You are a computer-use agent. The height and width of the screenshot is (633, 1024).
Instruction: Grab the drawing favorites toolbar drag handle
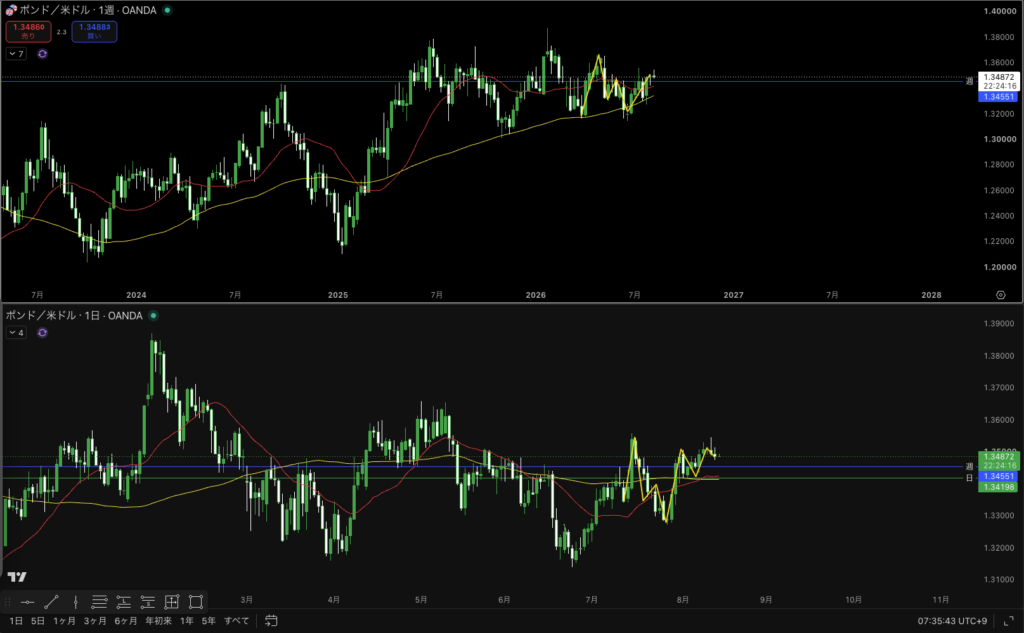tap(8, 602)
